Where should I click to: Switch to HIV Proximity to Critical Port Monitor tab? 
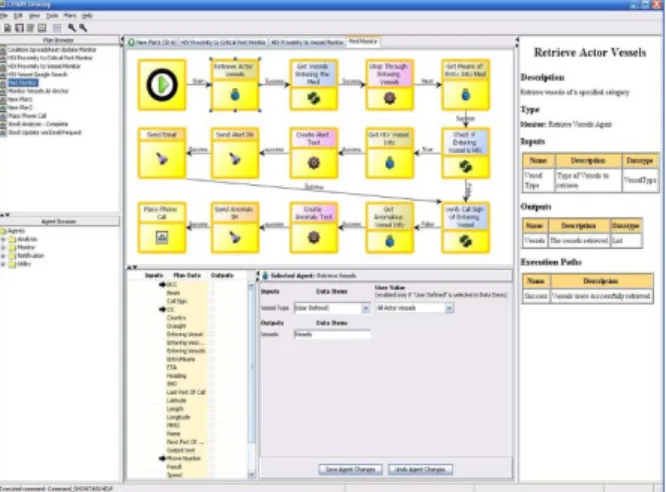[223, 42]
